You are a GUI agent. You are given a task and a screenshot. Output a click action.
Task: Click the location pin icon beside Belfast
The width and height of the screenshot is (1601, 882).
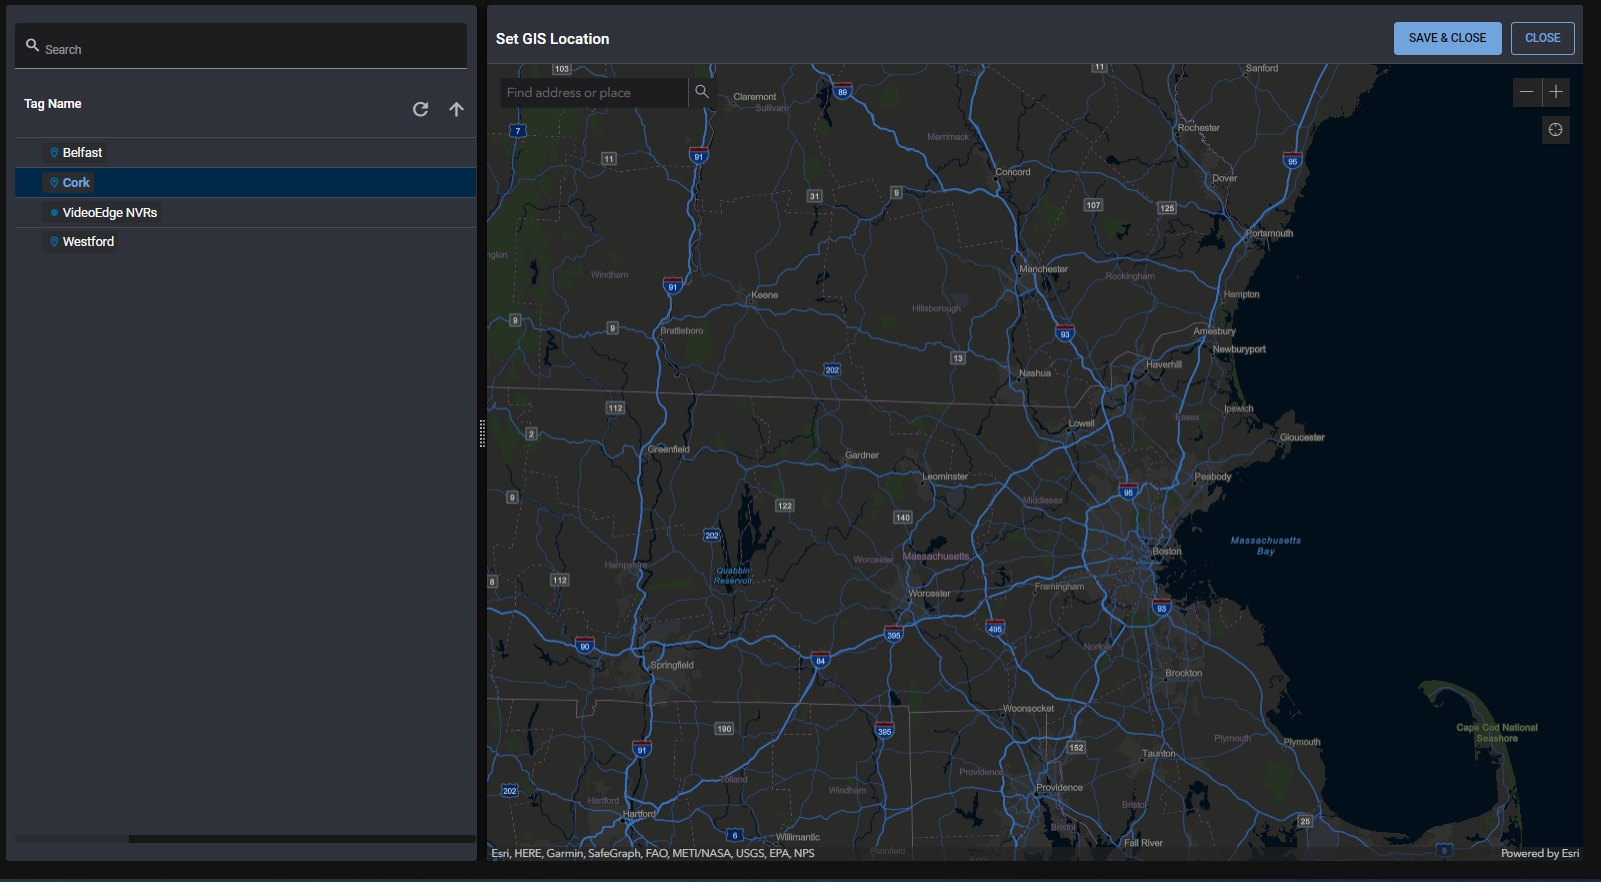54,153
